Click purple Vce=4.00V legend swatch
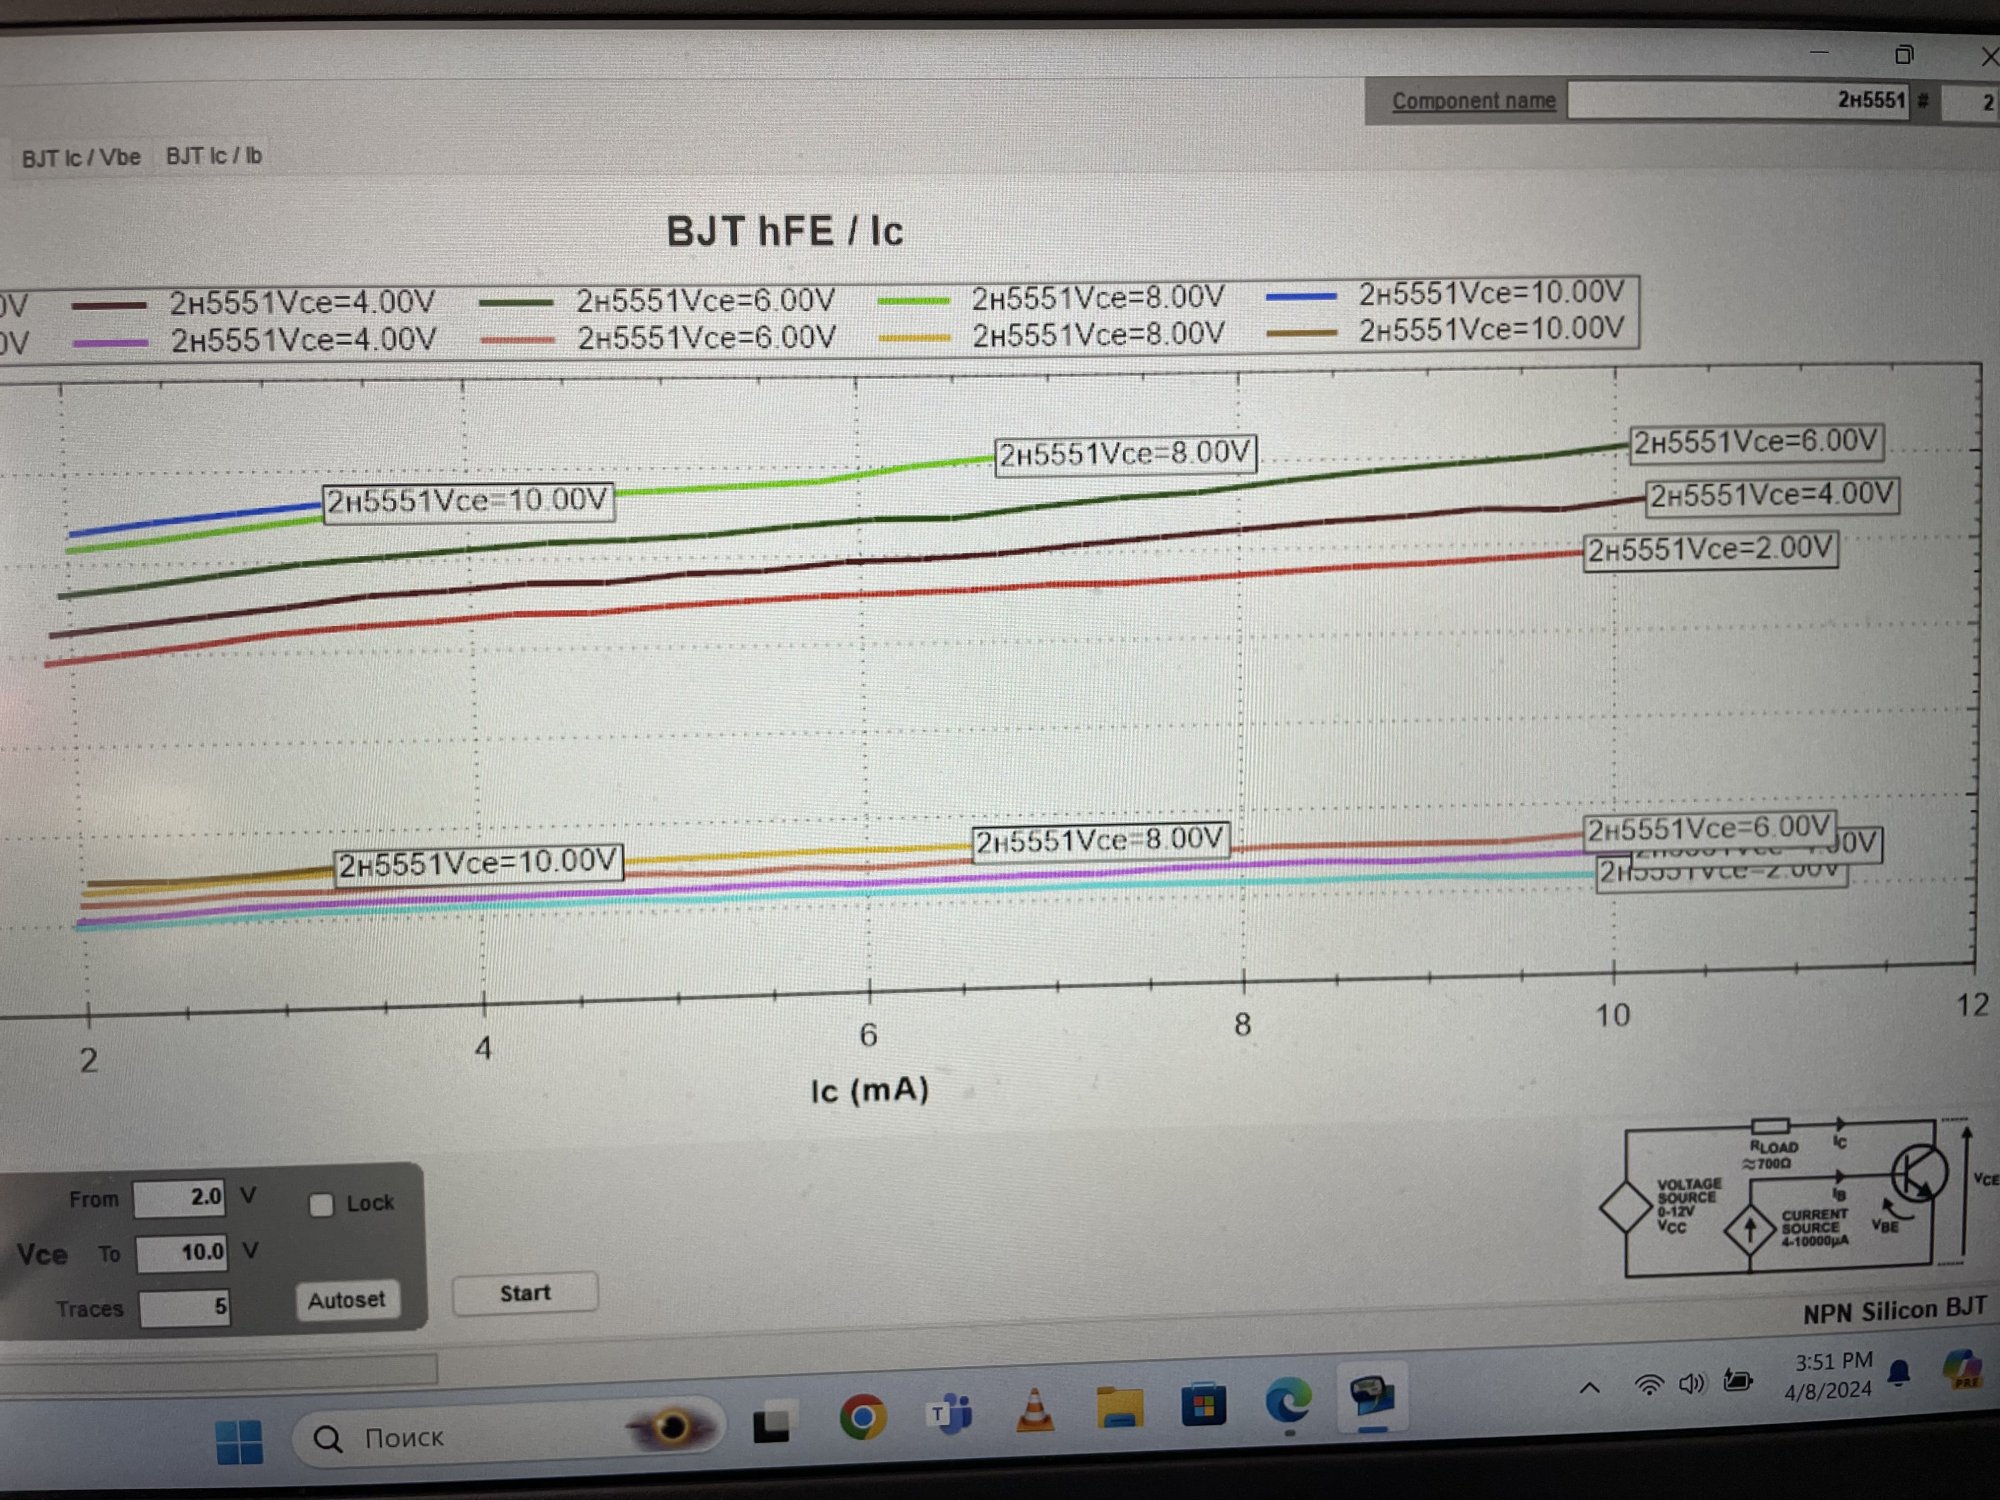Image resolution: width=2000 pixels, height=1500 pixels. pyautogui.click(x=110, y=343)
